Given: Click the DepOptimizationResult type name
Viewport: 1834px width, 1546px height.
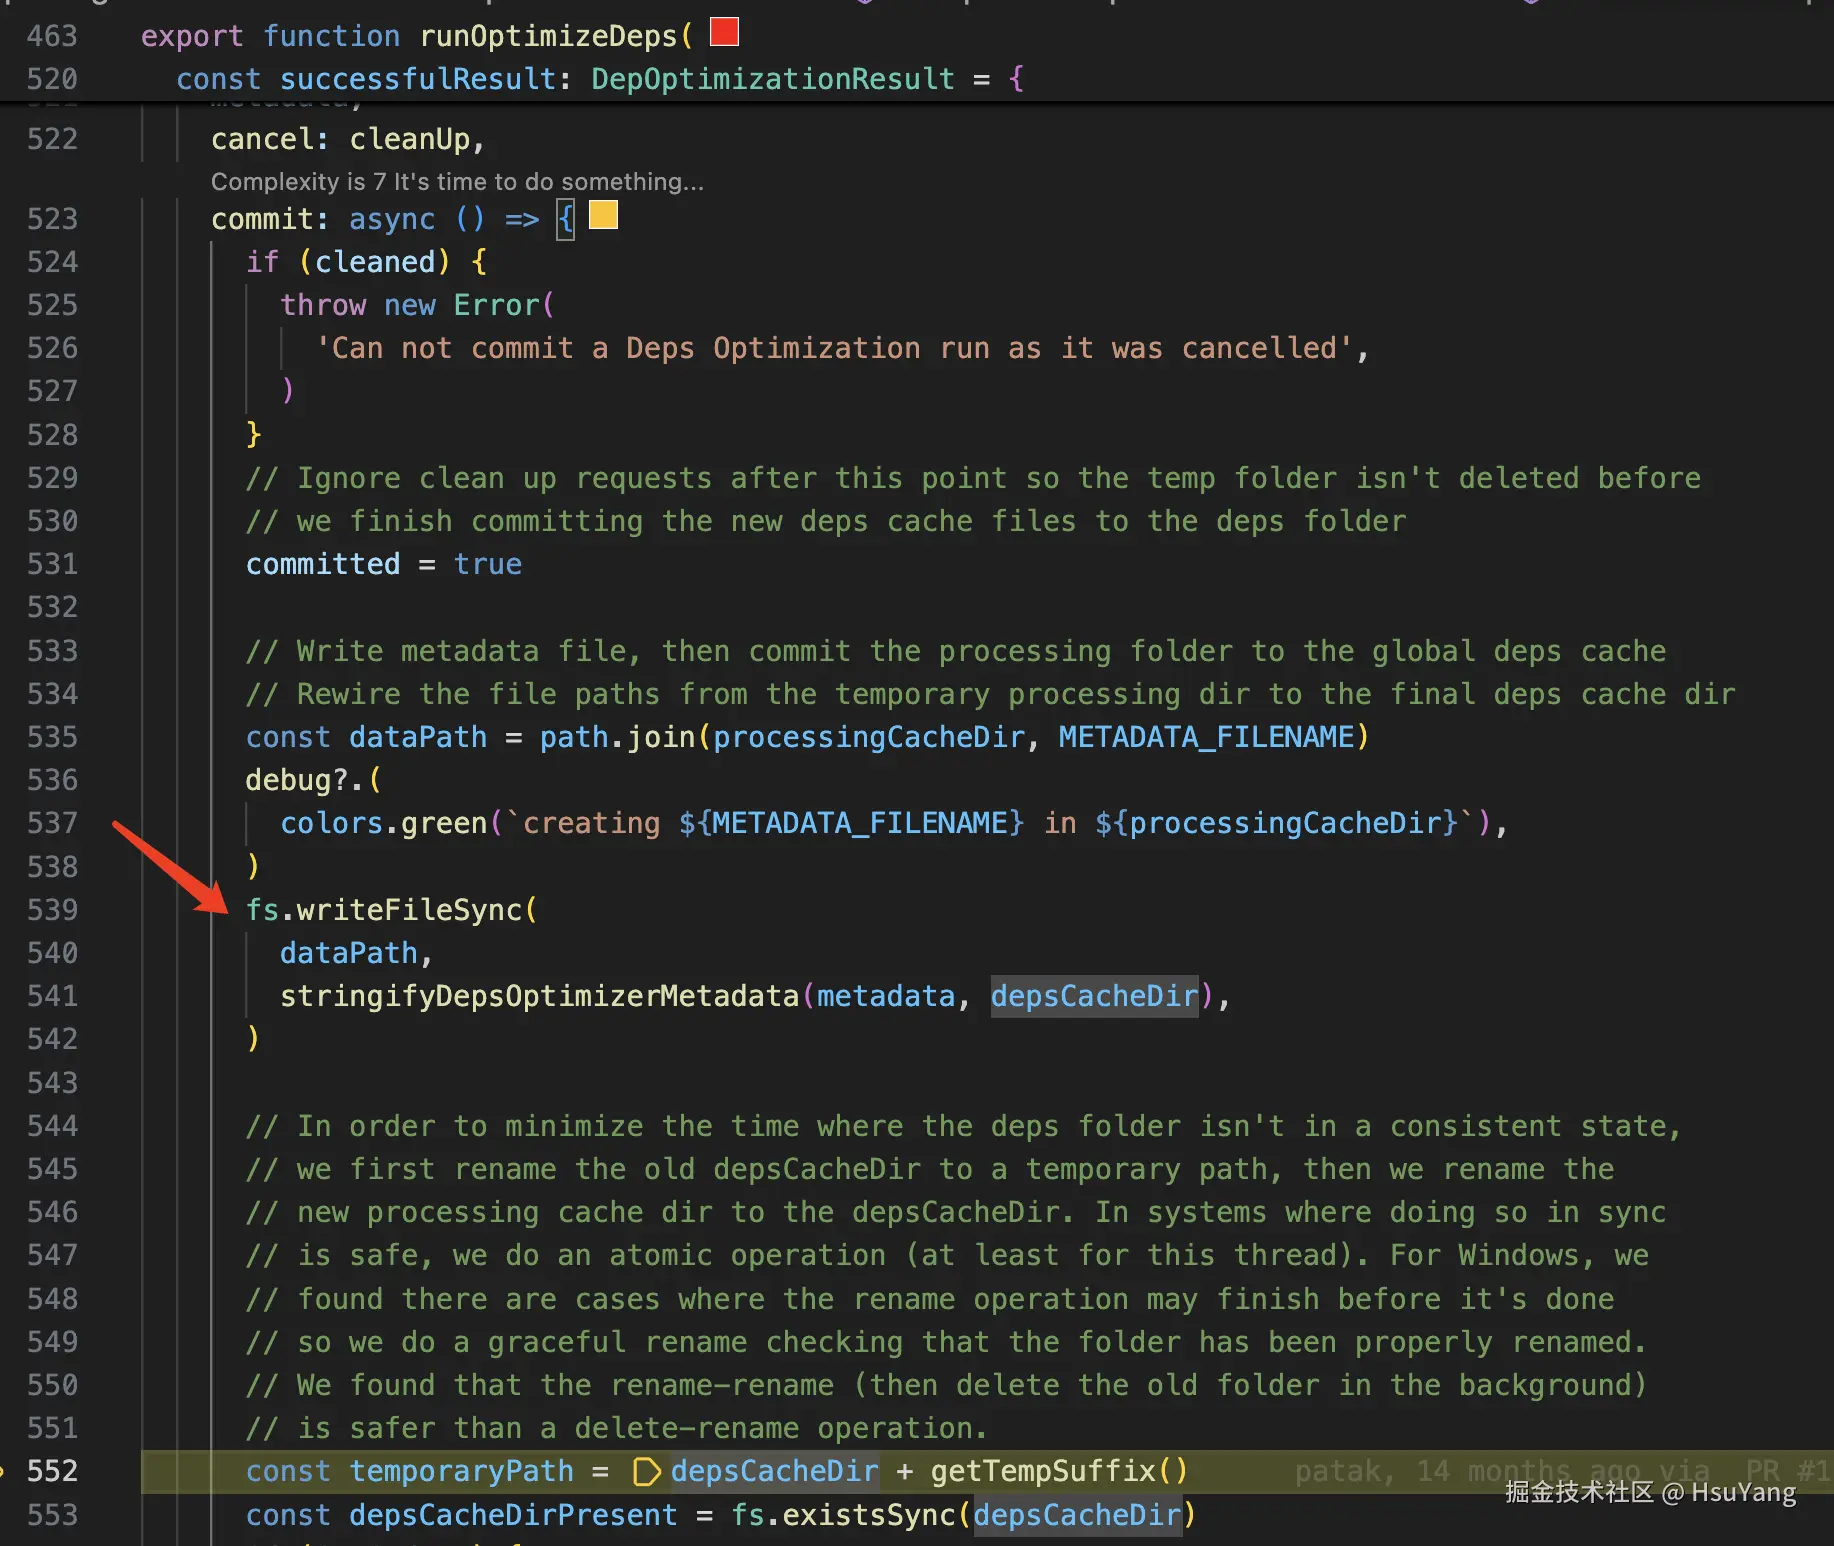Looking at the screenshot, I should [x=773, y=79].
